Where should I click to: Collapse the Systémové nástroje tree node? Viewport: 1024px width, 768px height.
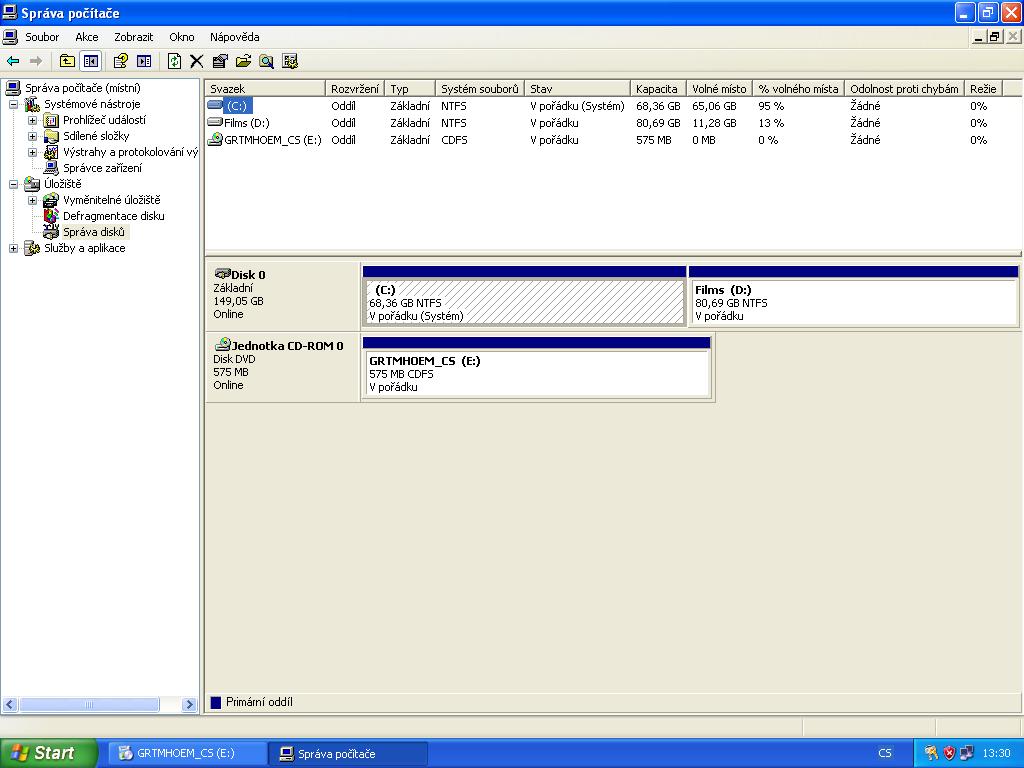tap(14, 104)
